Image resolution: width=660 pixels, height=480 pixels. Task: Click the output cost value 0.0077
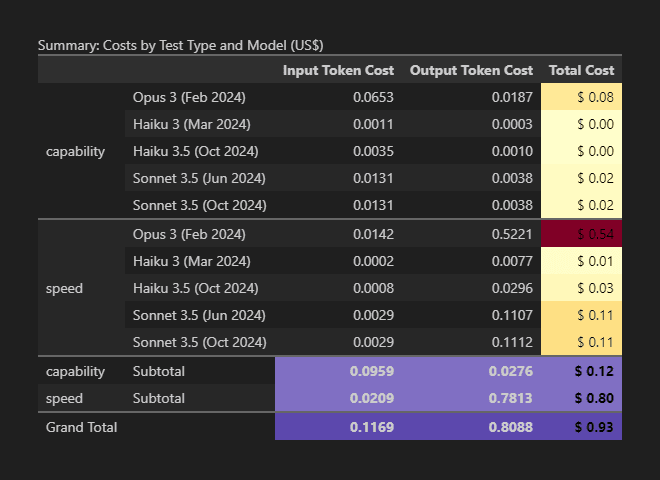(x=512, y=261)
